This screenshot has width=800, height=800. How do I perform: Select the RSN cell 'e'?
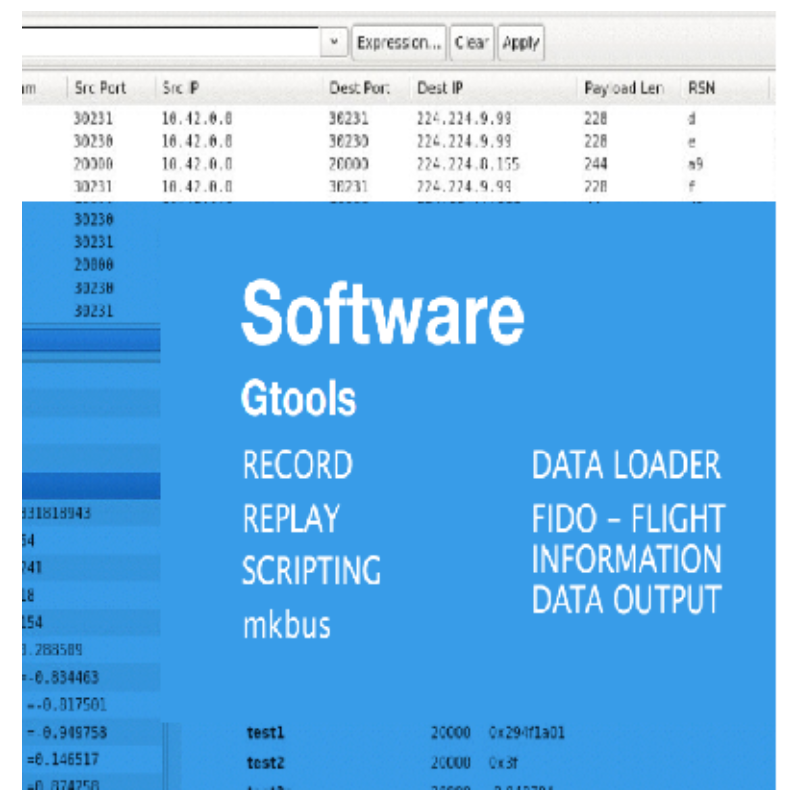tap(692, 142)
